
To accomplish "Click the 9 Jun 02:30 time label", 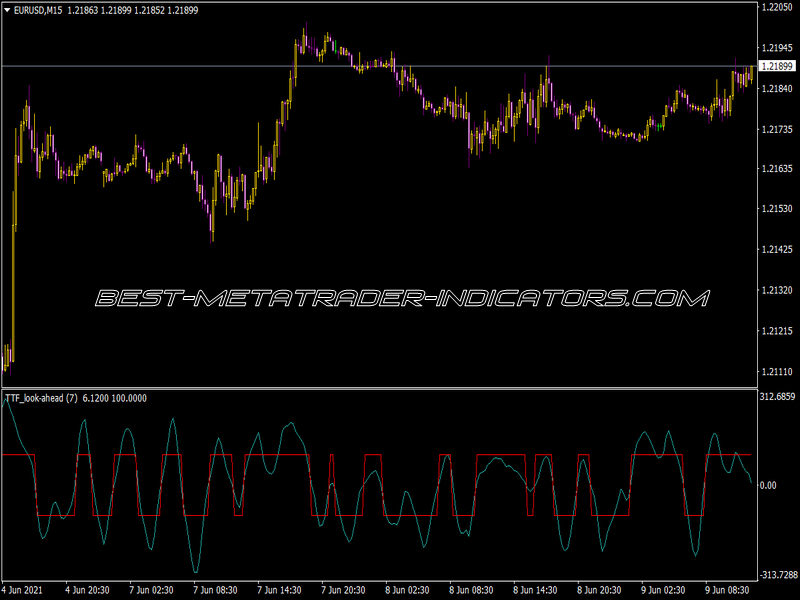I will [x=663, y=590].
